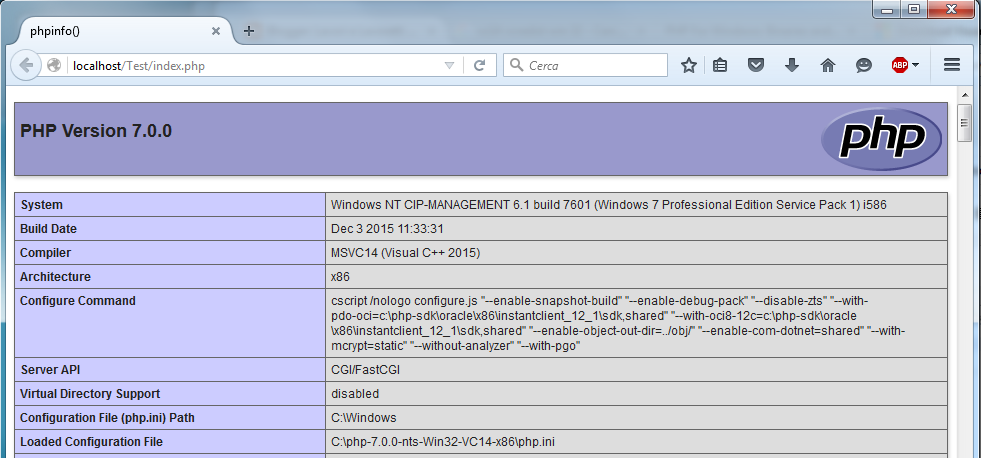Click the PHP Version 7.0.0 heading

(x=96, y=131)
